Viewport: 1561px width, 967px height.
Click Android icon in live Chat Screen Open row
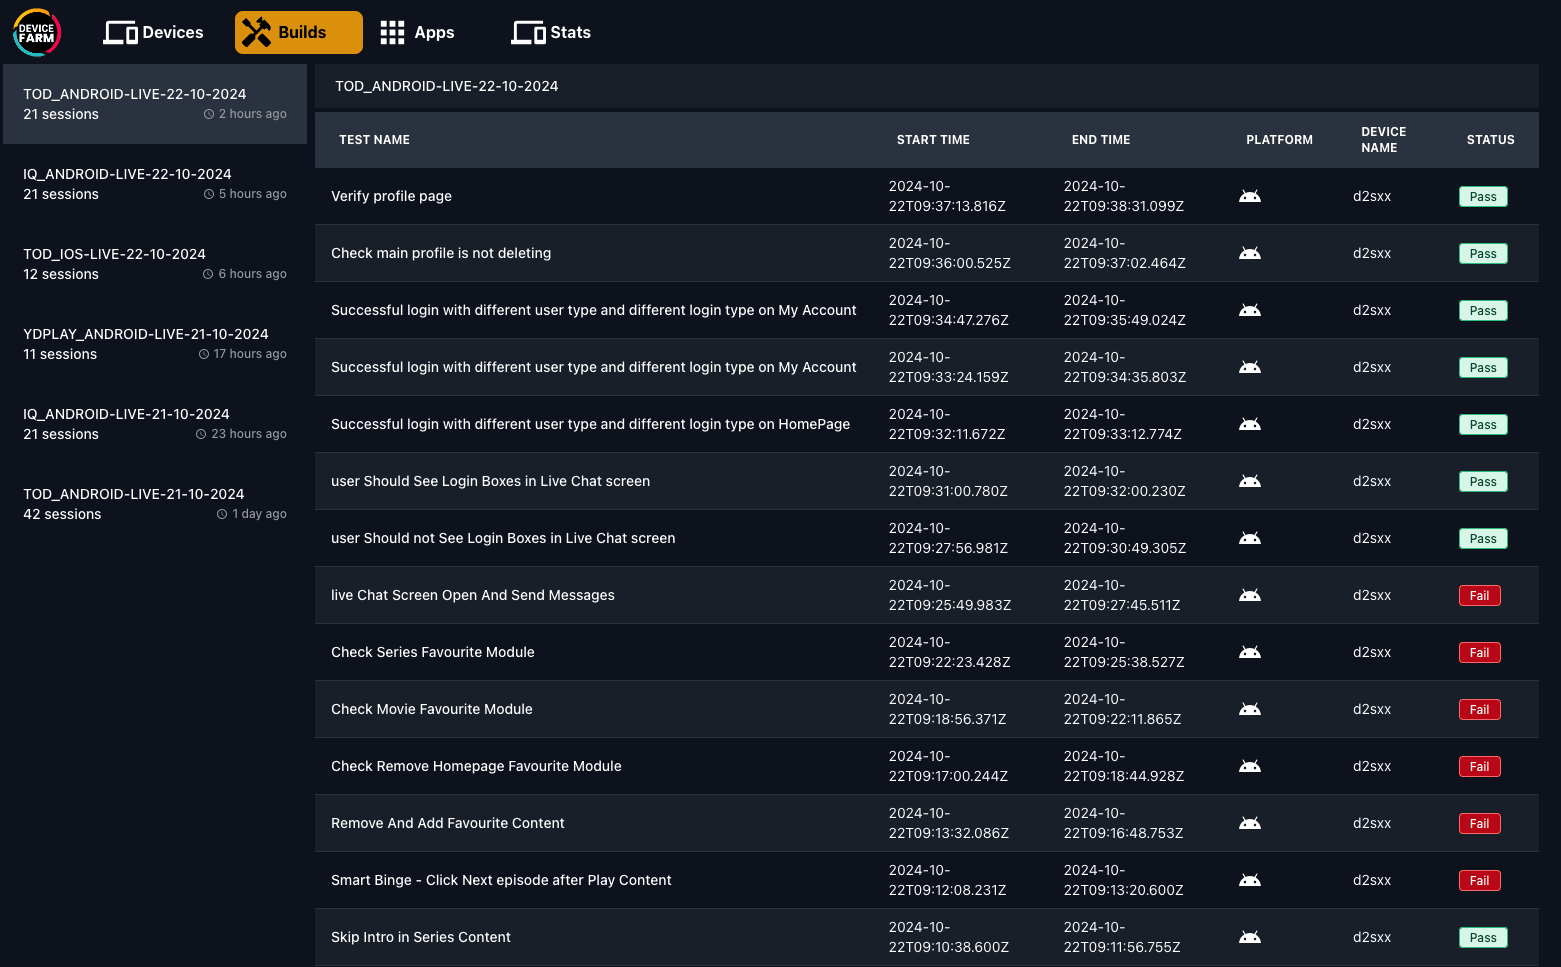(x=1250, y=595)
